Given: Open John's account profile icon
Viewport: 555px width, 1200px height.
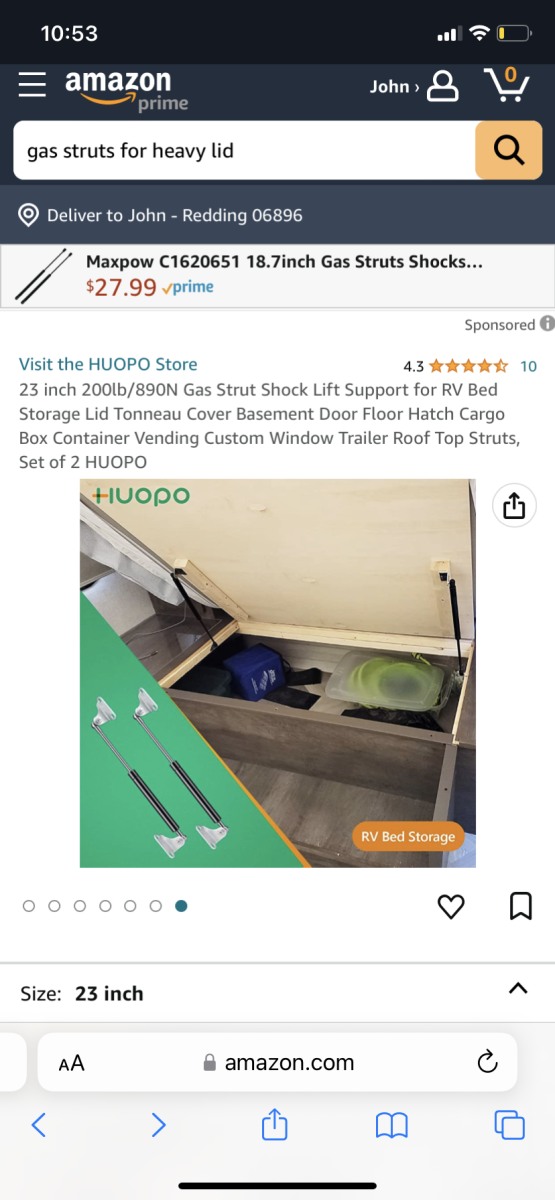Looking at the screenshot, I should [442, 86].
